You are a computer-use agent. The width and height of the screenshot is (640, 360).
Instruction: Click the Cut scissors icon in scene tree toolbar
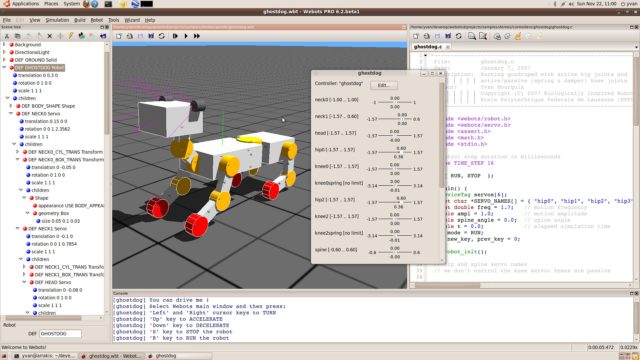(7, 36)
